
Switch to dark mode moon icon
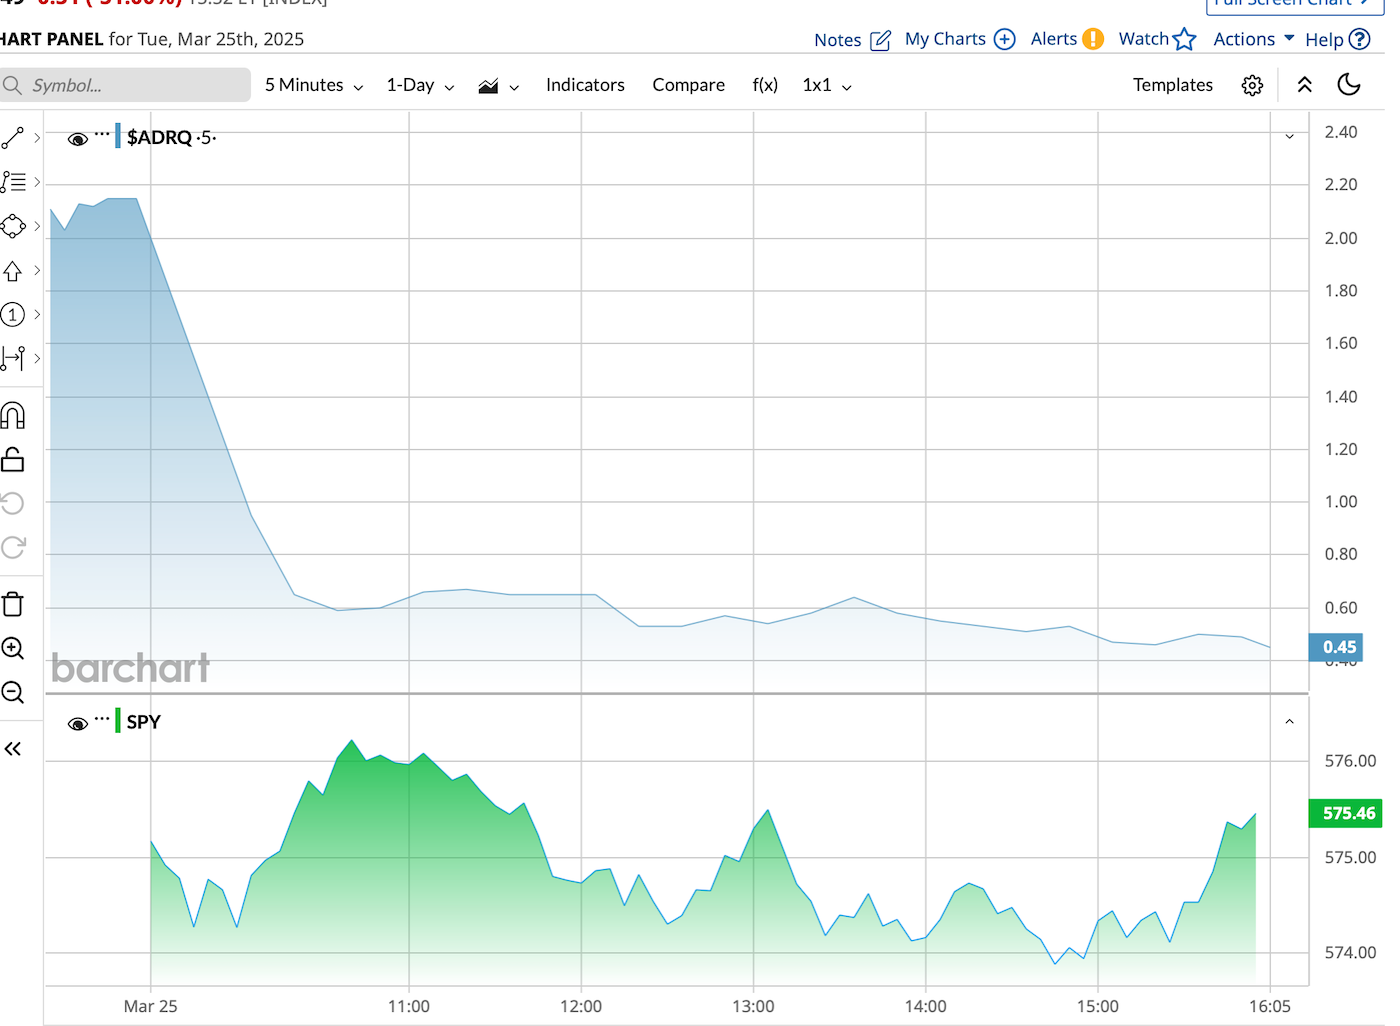pos(1349,85)
